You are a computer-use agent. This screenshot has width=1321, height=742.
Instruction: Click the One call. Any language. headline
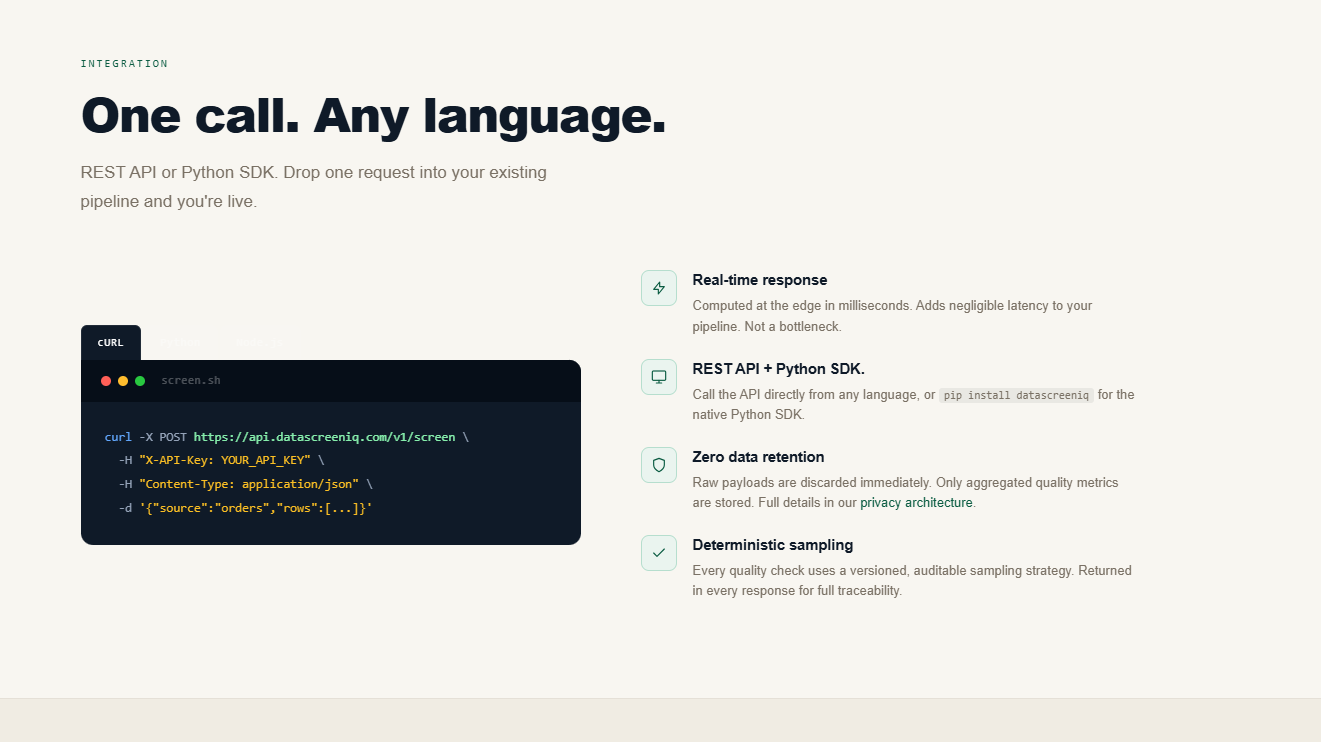[x=373, y=116]
